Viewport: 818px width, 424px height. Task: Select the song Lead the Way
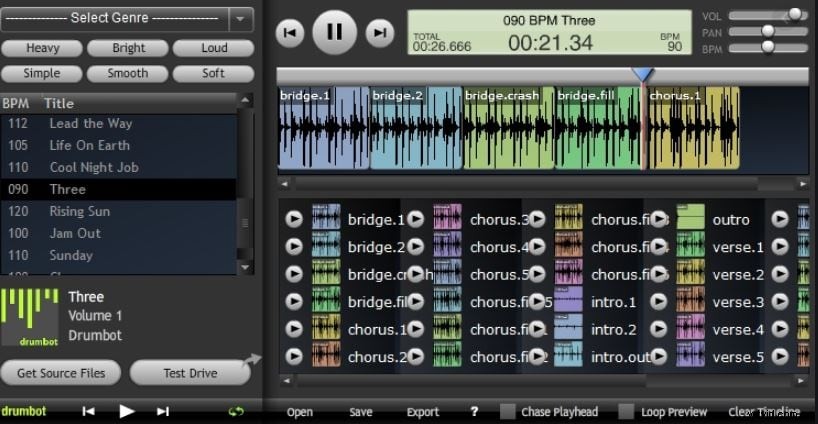coord(118,124)
